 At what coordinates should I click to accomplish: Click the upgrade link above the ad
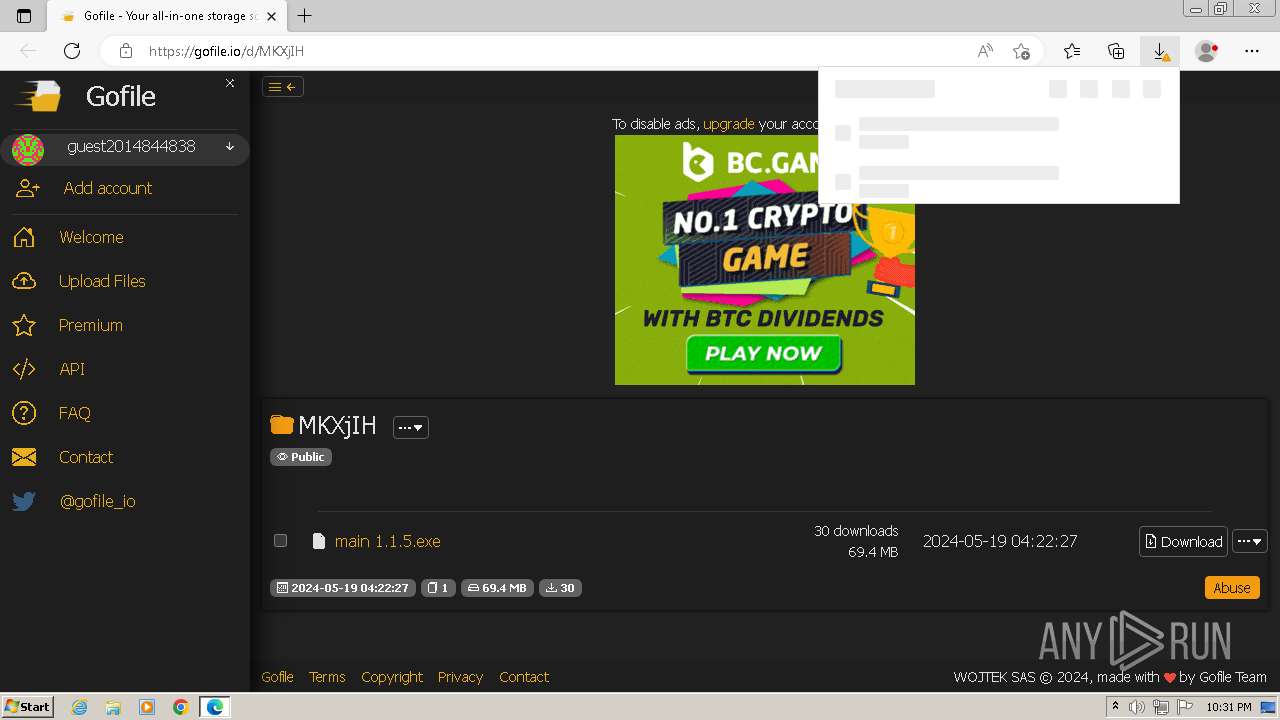pos(728,124)
